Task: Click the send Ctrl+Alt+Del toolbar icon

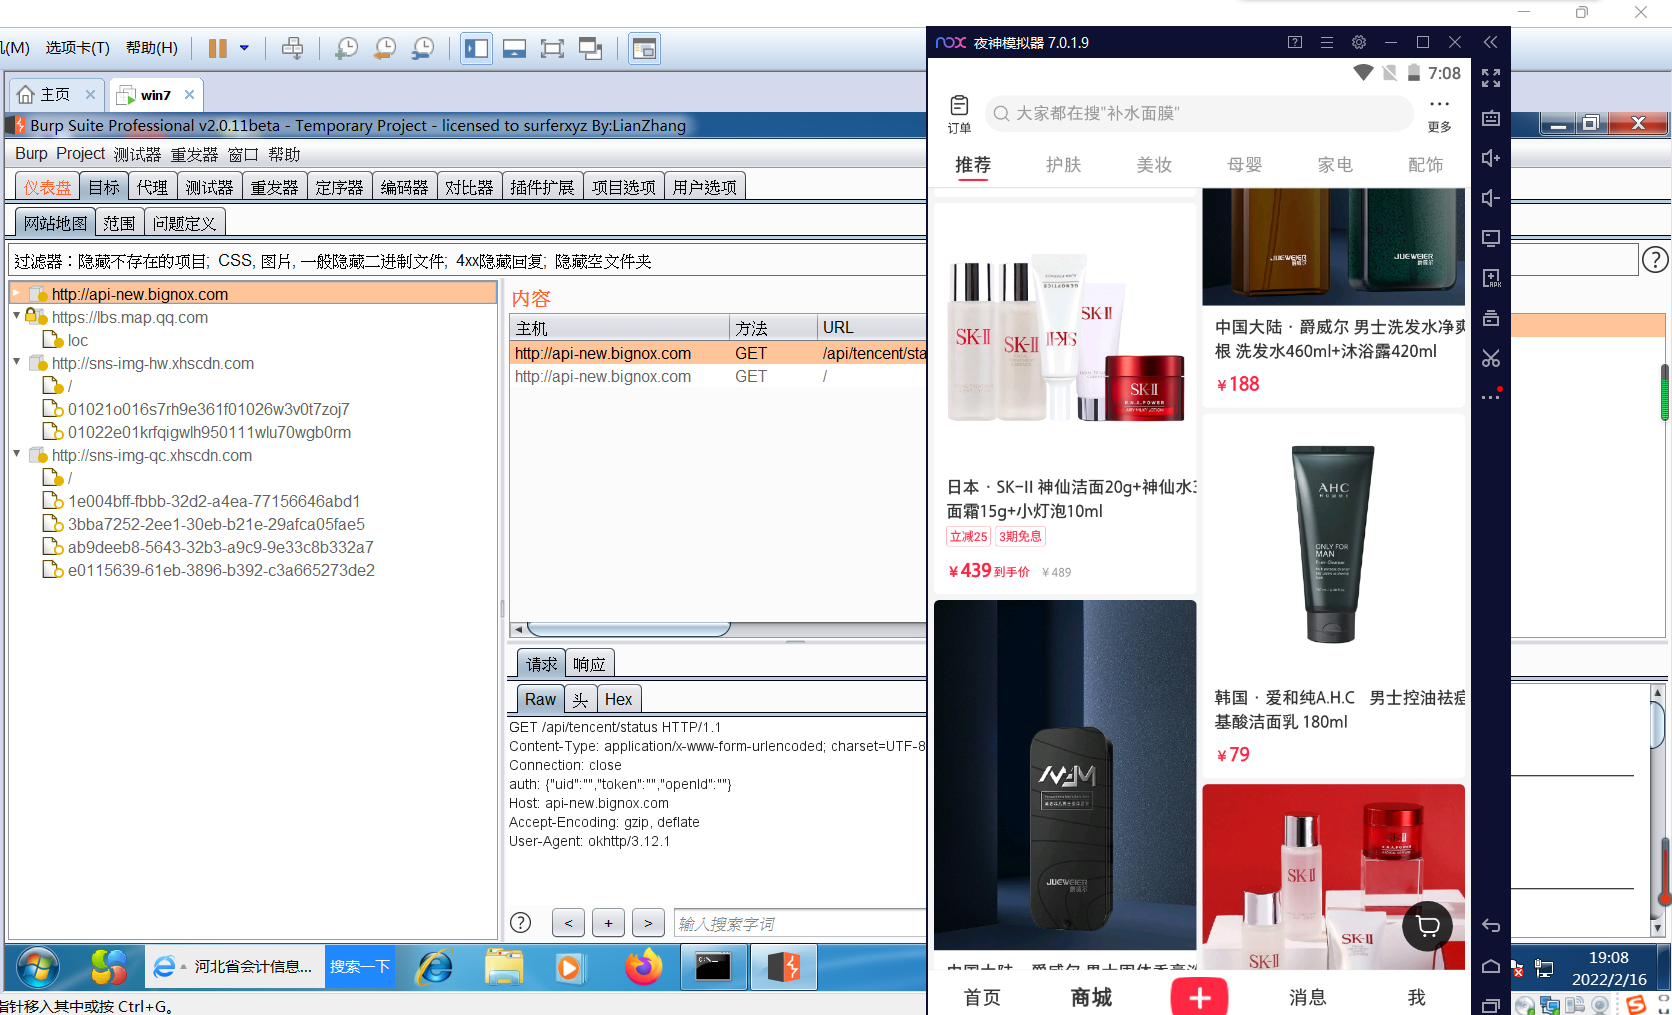Action: 292,48
